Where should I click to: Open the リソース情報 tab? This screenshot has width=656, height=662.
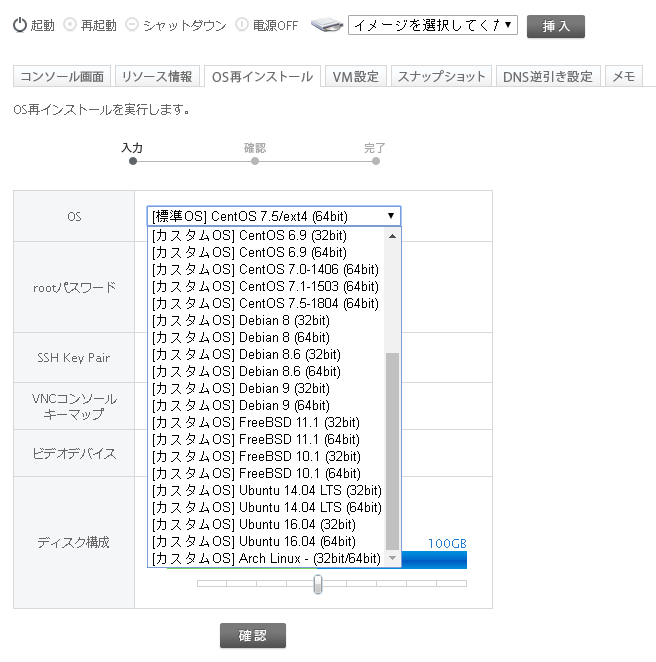click(157, 76)
